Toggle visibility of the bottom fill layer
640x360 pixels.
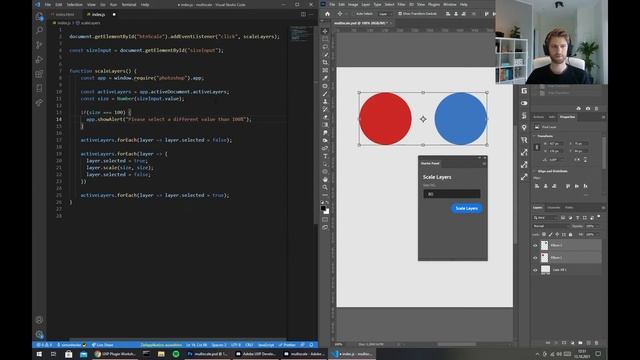click(x=535, y=270)
